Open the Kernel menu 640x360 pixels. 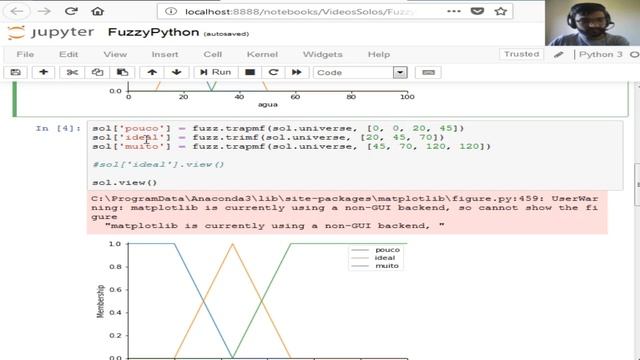click(x=262, y=54)
